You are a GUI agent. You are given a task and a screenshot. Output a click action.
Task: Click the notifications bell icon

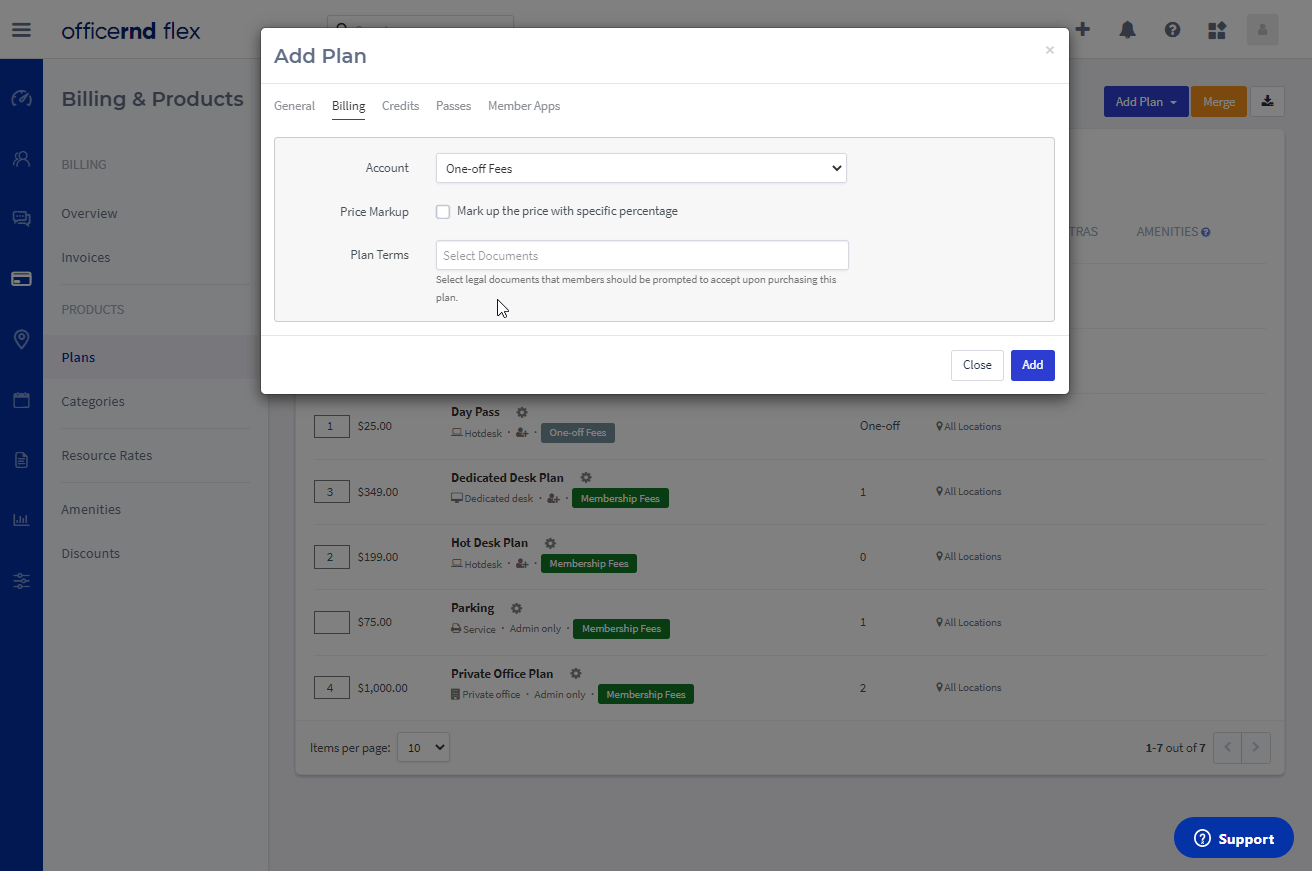(1128, 30)
